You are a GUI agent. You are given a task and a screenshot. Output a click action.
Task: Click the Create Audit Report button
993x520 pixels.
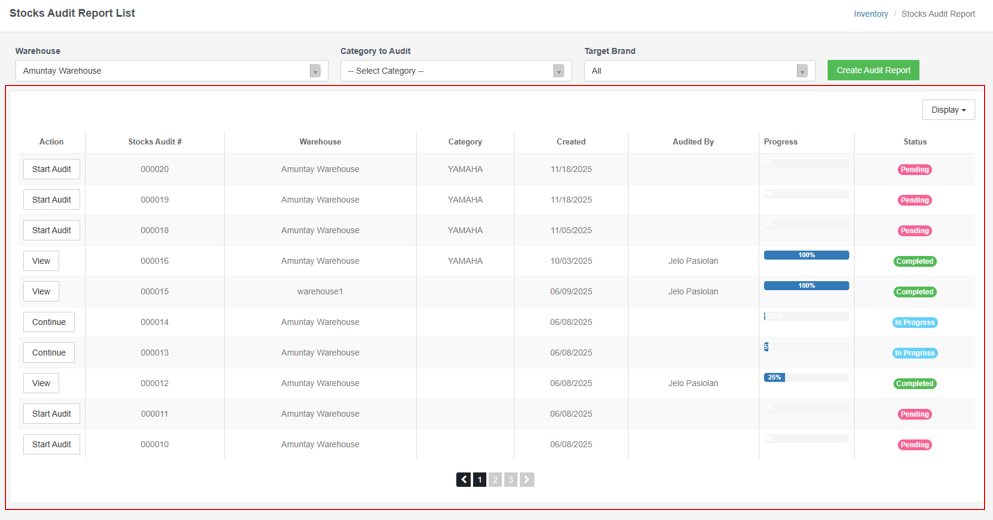873,71
